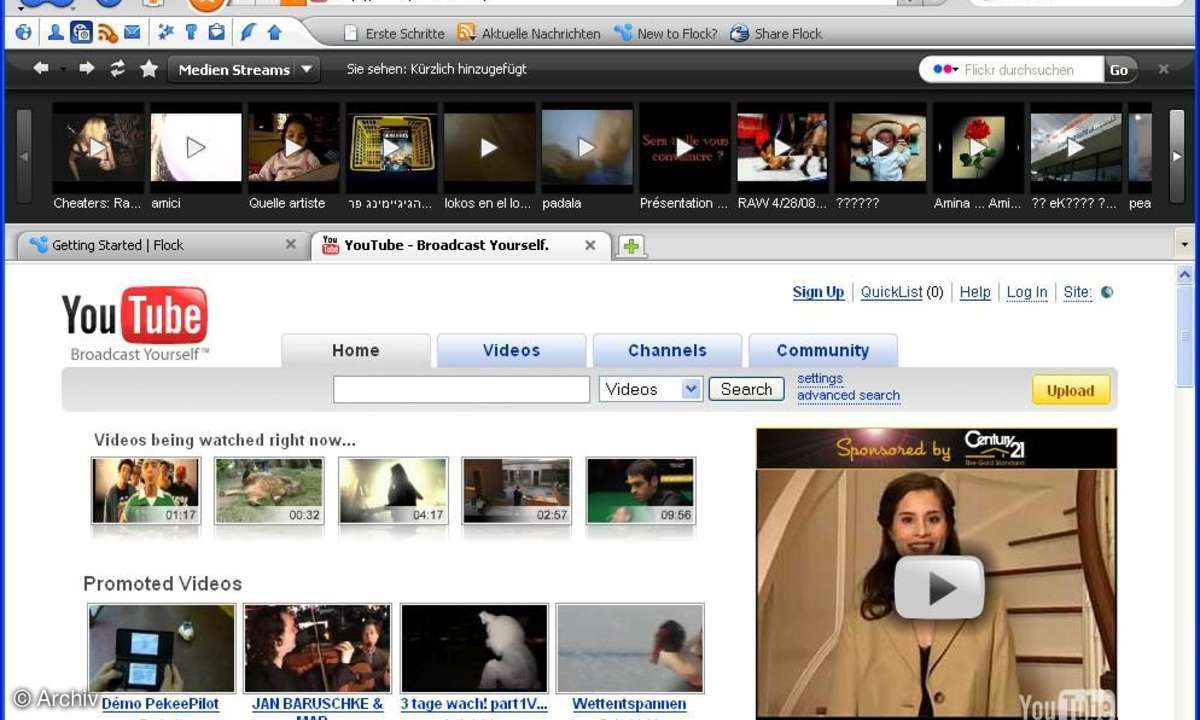This screenshot has width=1200, height=720.
Task: Select the YouTube Channels tab
Action: (667, 351)
